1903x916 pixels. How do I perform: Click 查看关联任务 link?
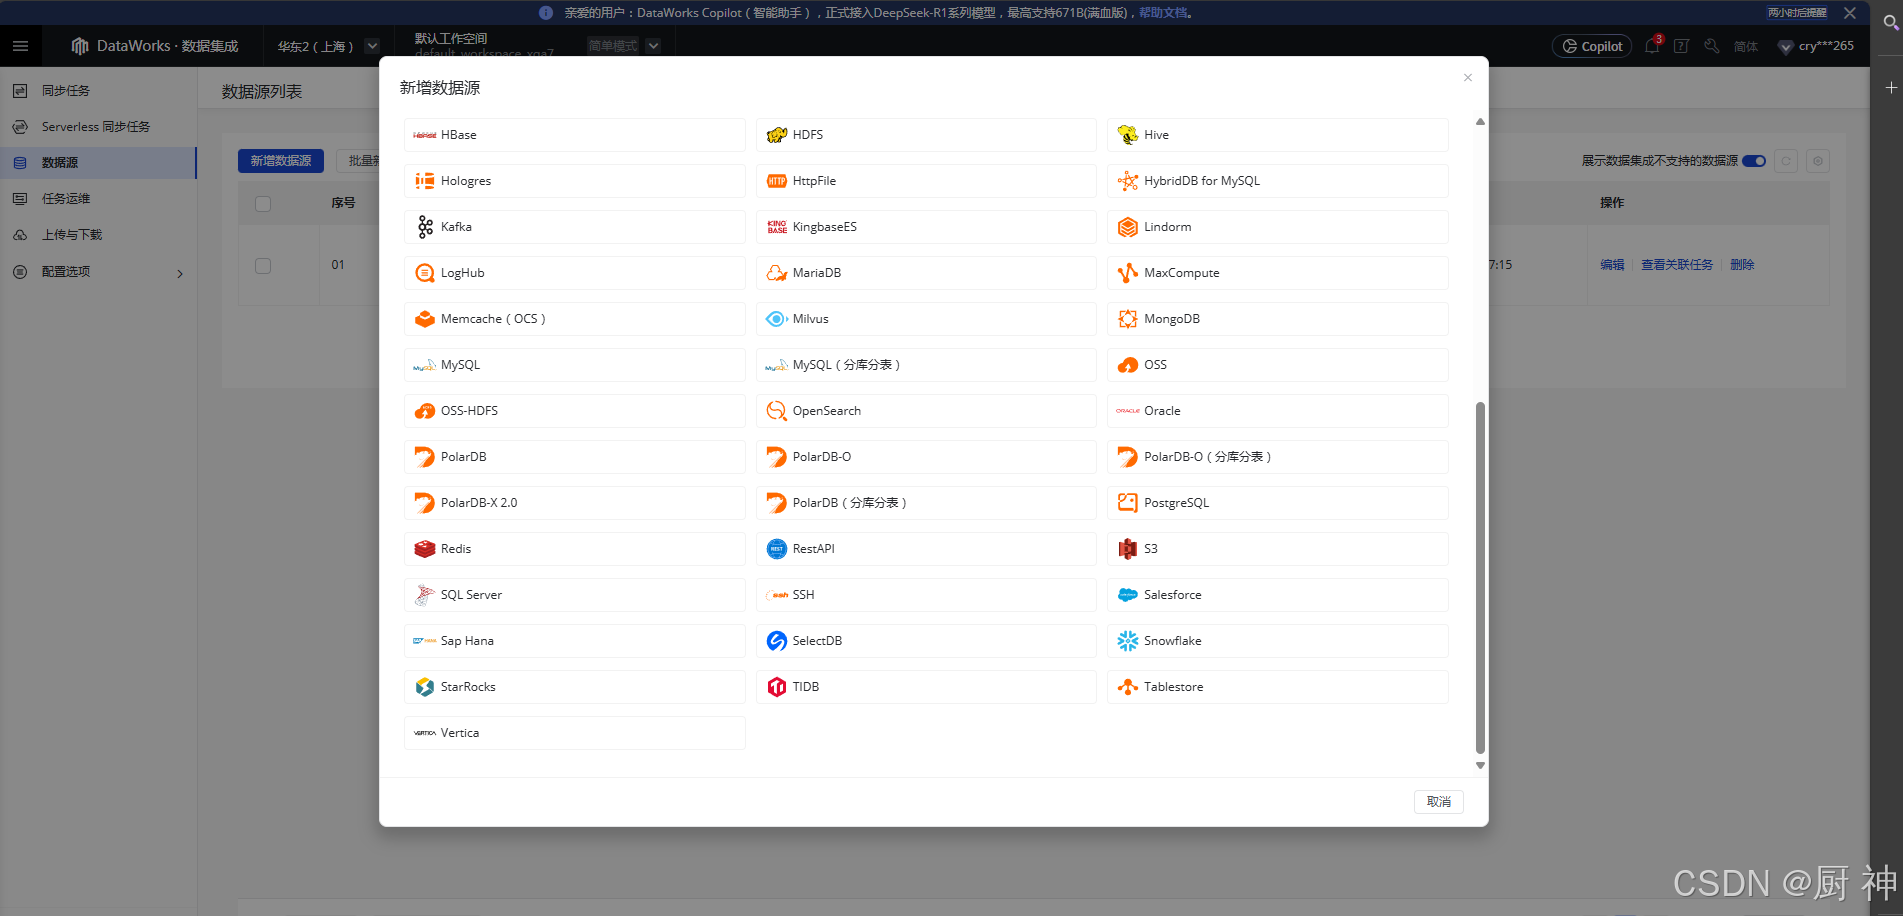[1677, 265]
